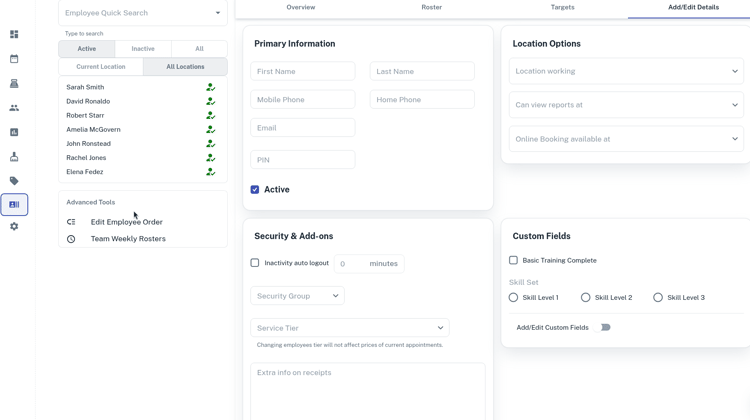The height and width of the screenshot is (420, 750).
Task: Click the price tag sidebar icon
Action: click(14, 181)
